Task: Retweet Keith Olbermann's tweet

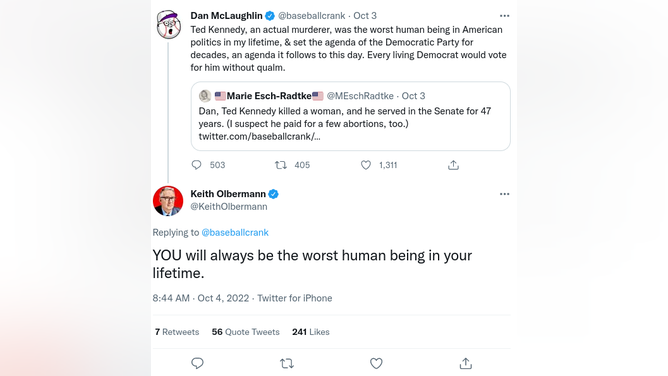Action: coord(287,363)
